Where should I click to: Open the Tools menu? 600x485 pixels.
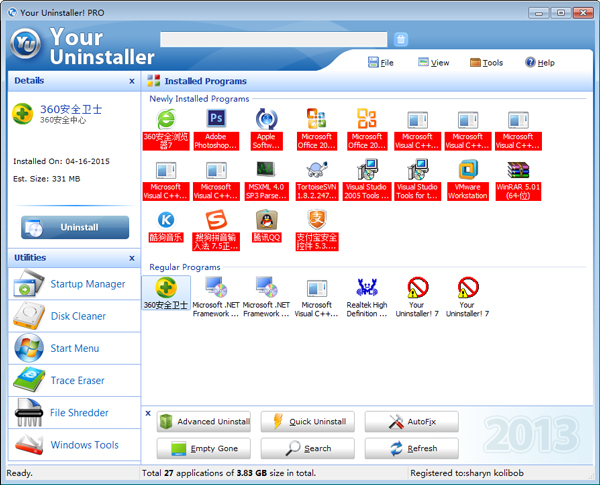tap(486, 62)
